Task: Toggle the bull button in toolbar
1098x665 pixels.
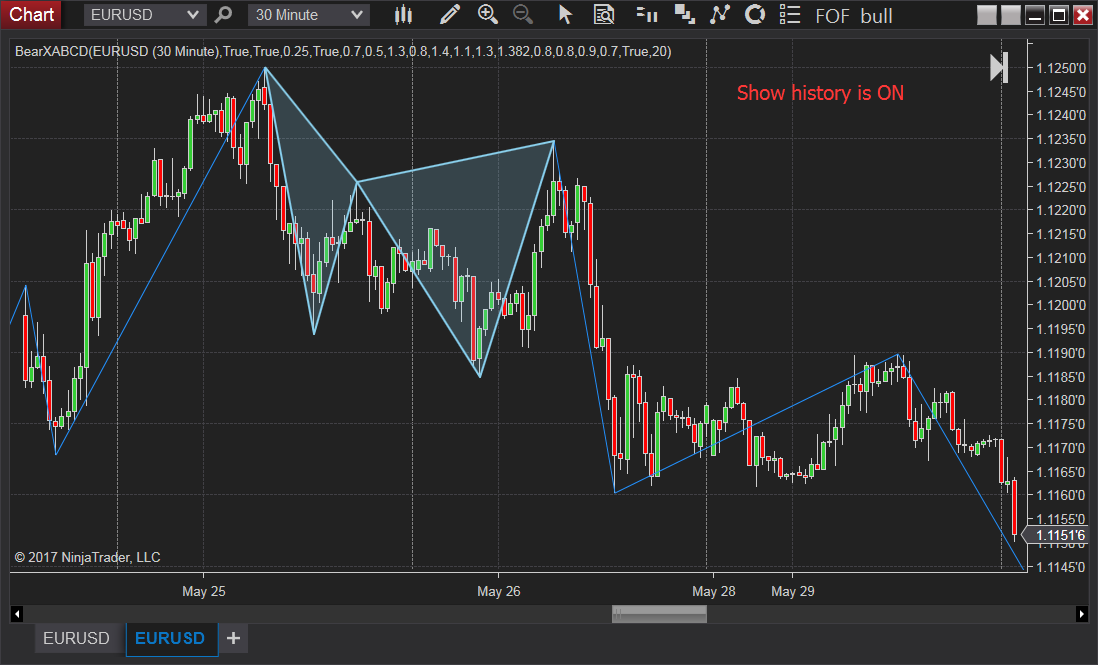Action: coord(876,15)
